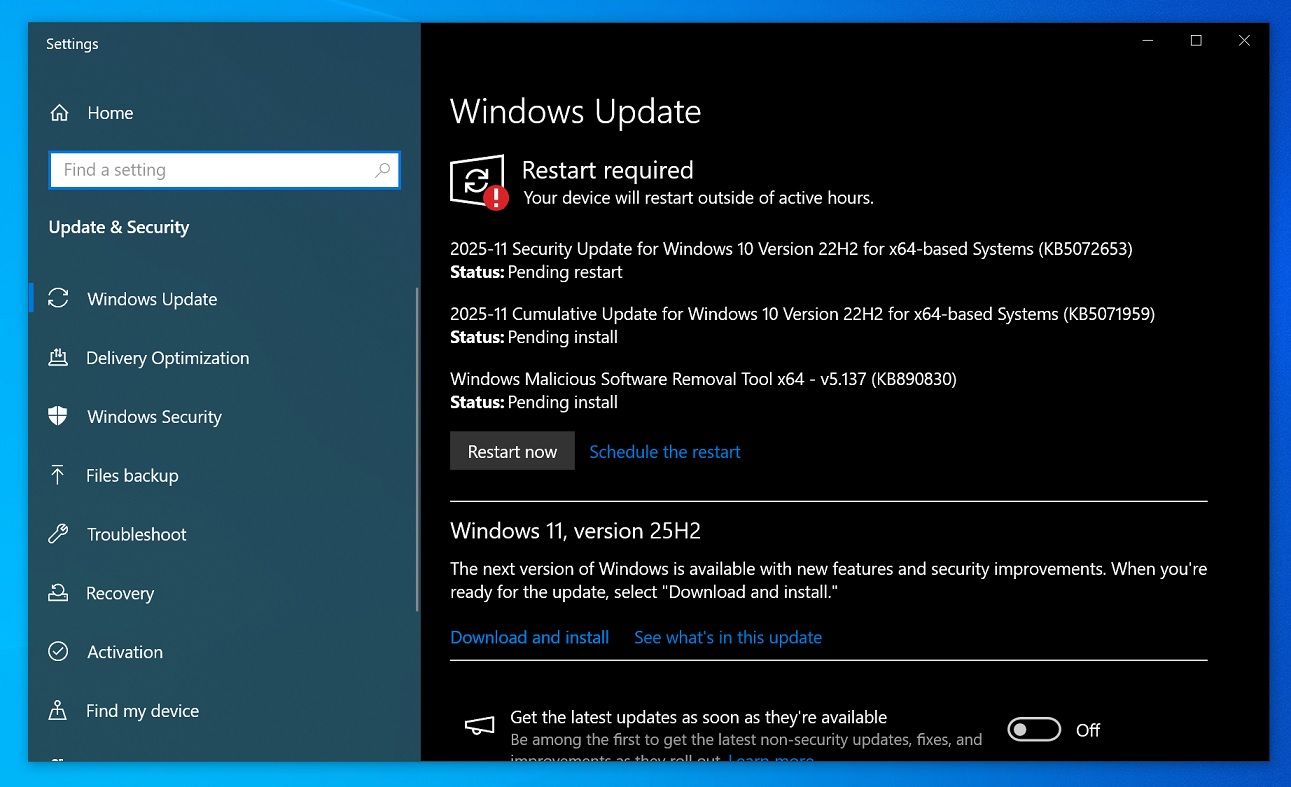Select Find my device in the sidebar

[x=142, y=711]
